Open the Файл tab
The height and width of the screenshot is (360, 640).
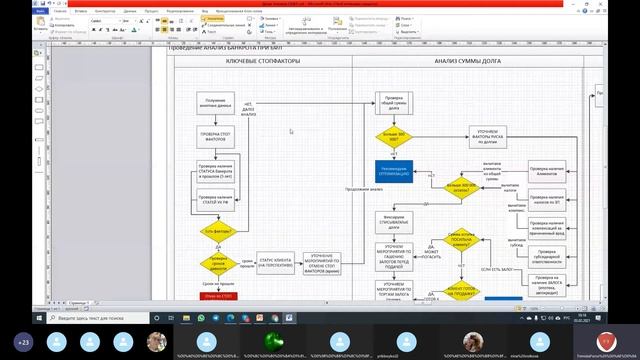pos(40,11)
